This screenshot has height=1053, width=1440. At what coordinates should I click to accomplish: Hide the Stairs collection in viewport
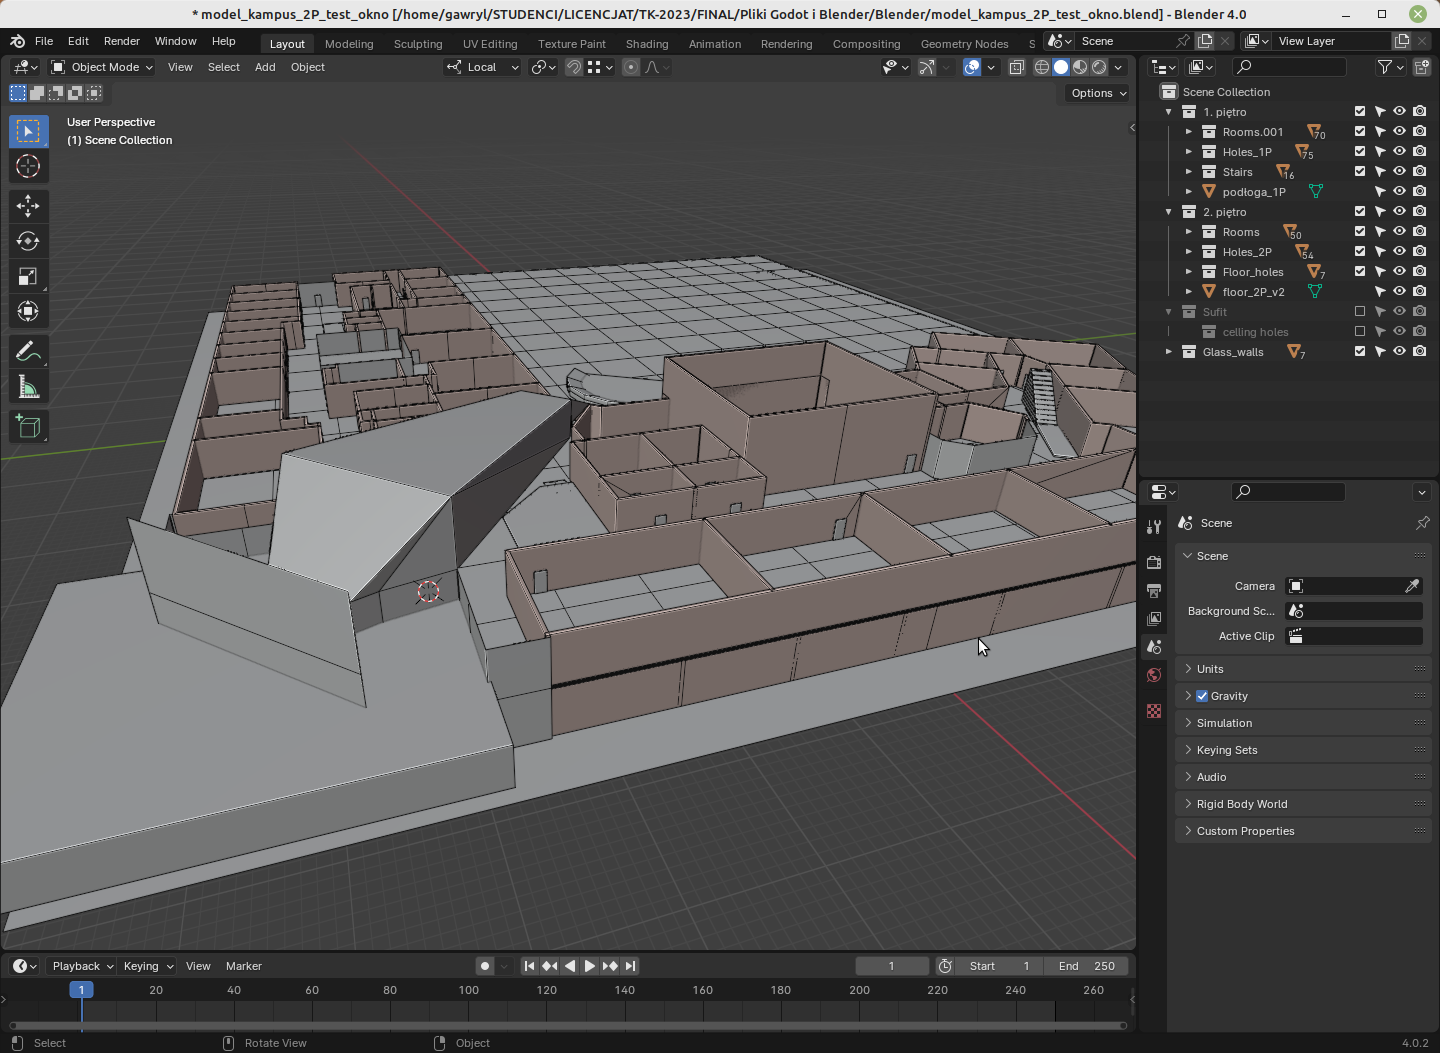point(1400,171)
